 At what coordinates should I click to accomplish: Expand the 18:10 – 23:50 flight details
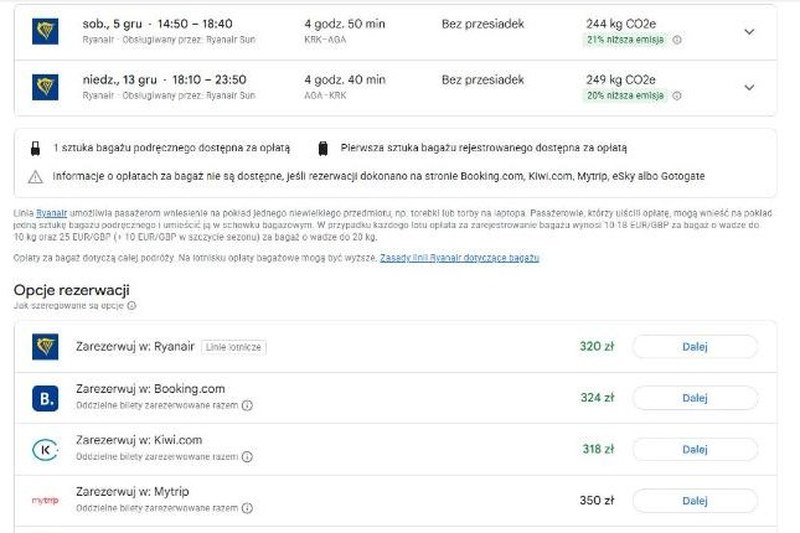749,87
